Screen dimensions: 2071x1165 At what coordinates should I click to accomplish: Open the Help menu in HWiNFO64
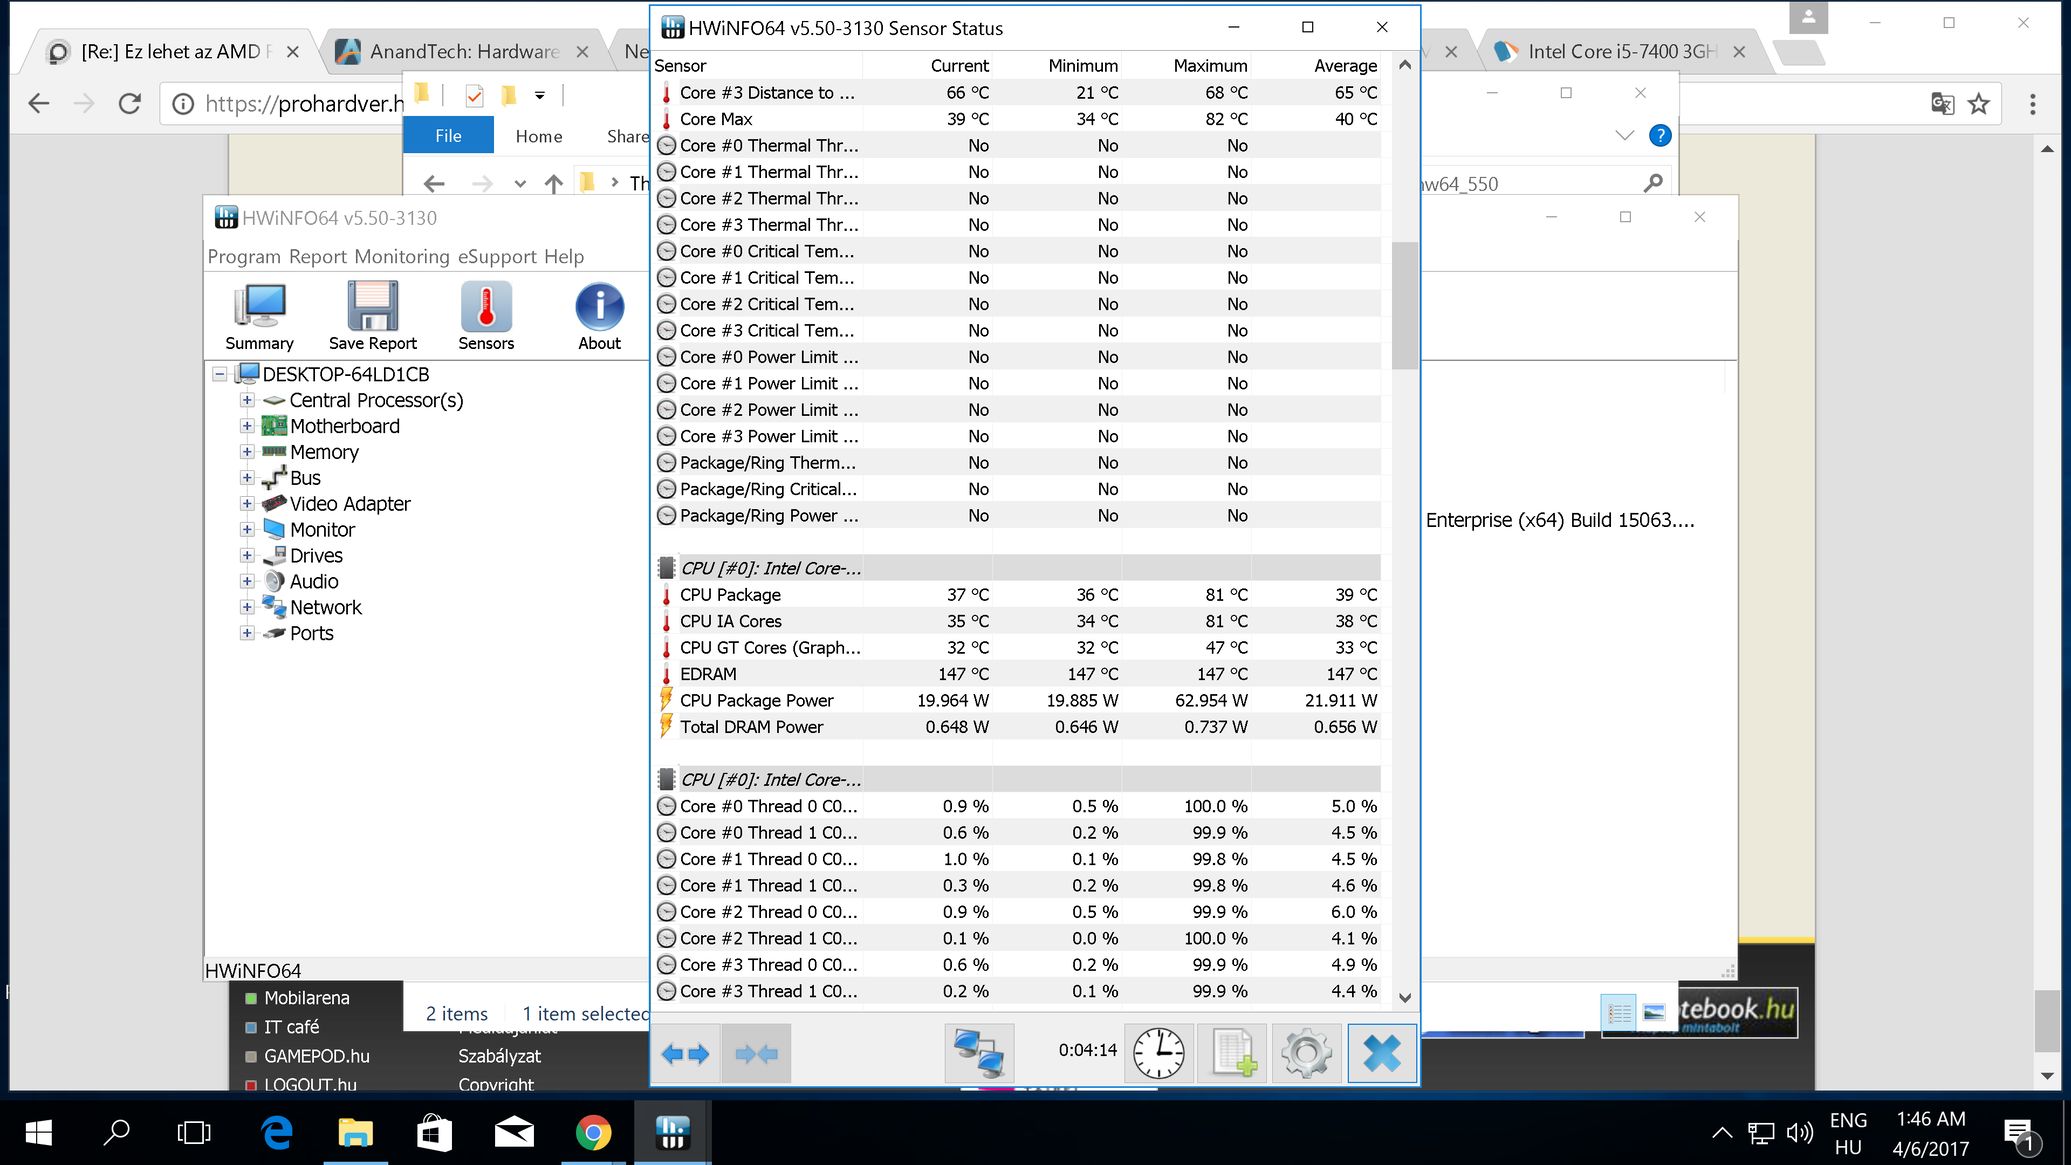point(564,257)
